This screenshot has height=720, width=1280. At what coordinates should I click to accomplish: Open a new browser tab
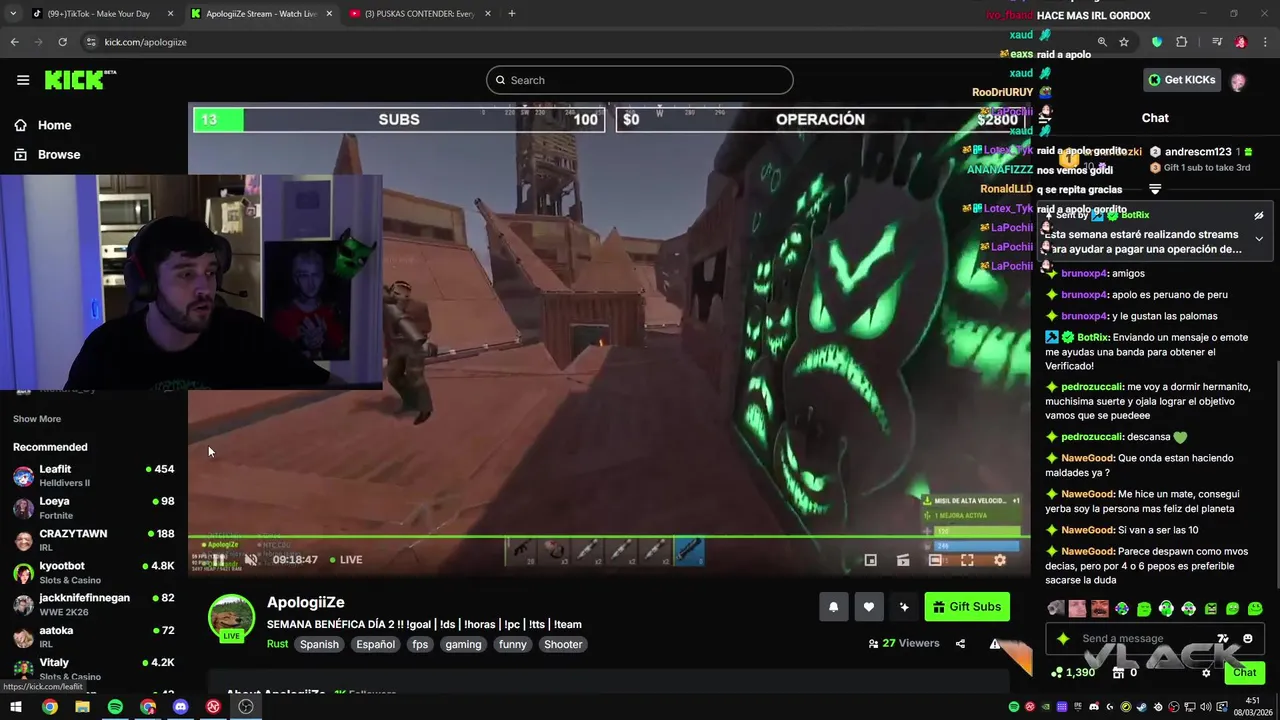tap(512, 14)
